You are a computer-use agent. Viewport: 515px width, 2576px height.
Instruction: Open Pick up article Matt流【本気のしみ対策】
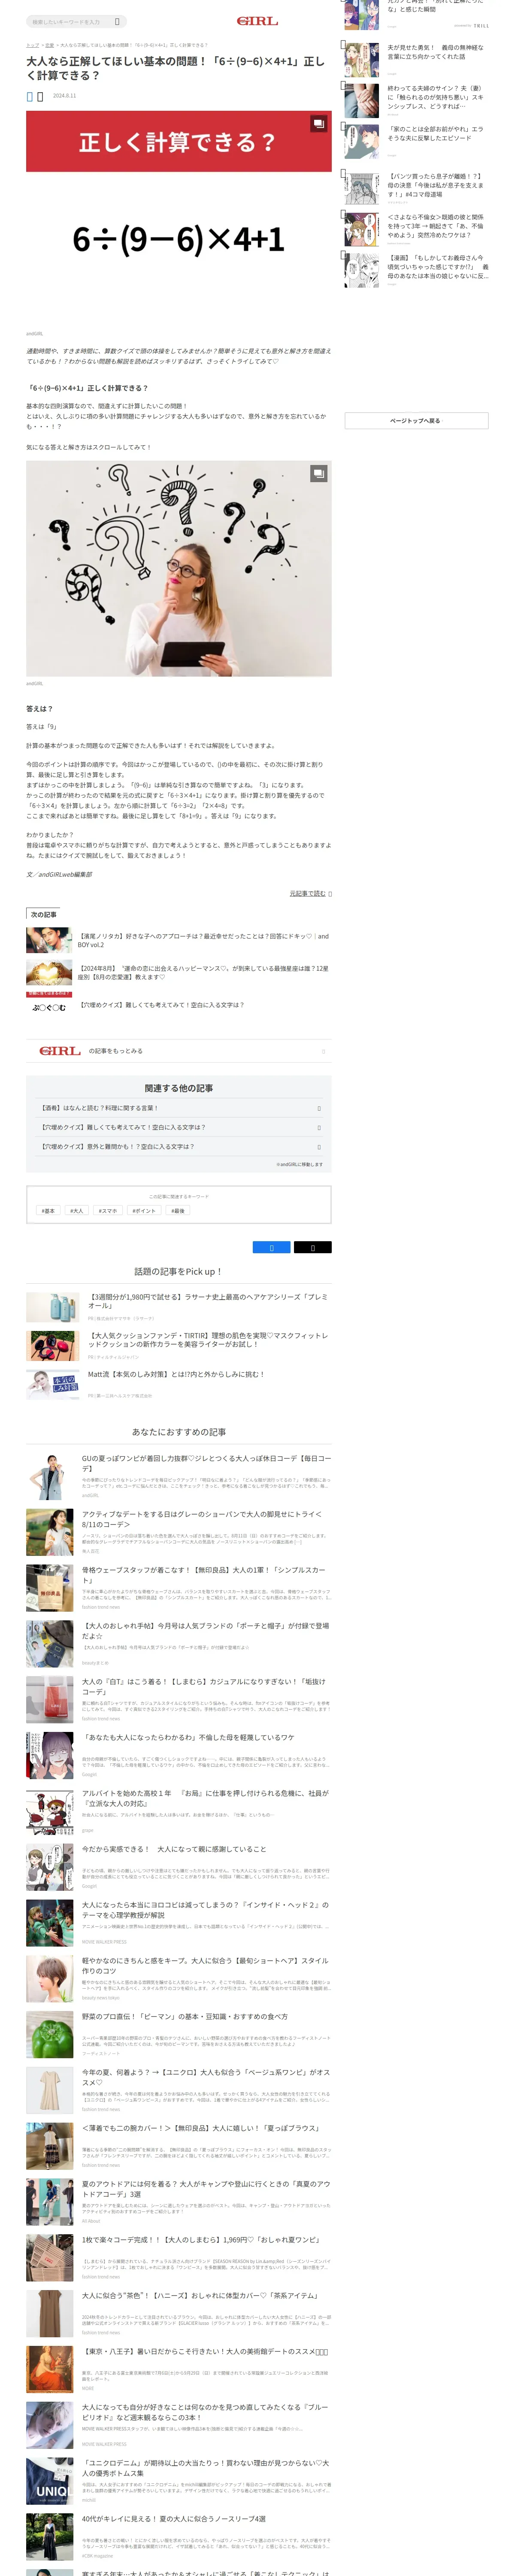tap(176, 1374)
